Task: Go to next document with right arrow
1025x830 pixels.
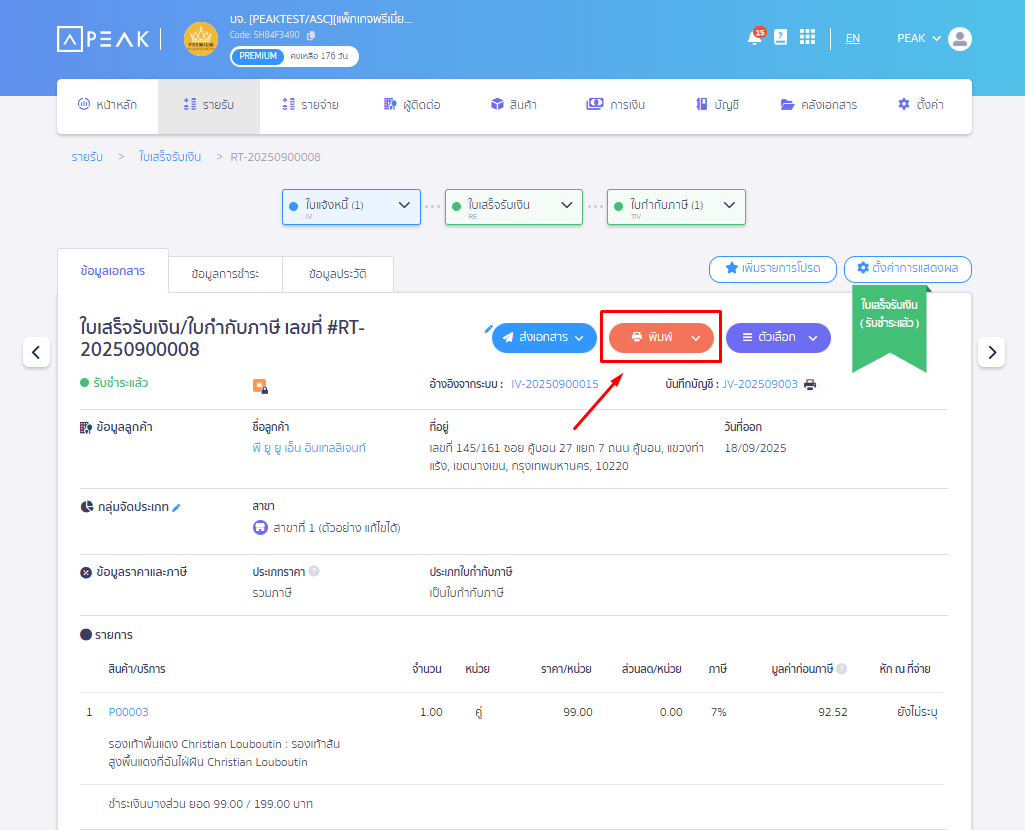Action: [x=991, y=352]
